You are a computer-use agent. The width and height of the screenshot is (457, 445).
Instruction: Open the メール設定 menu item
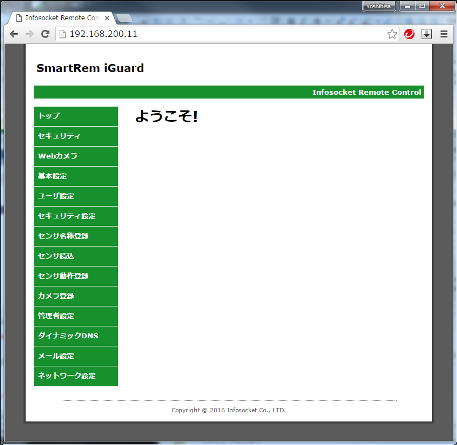[76, 356]
